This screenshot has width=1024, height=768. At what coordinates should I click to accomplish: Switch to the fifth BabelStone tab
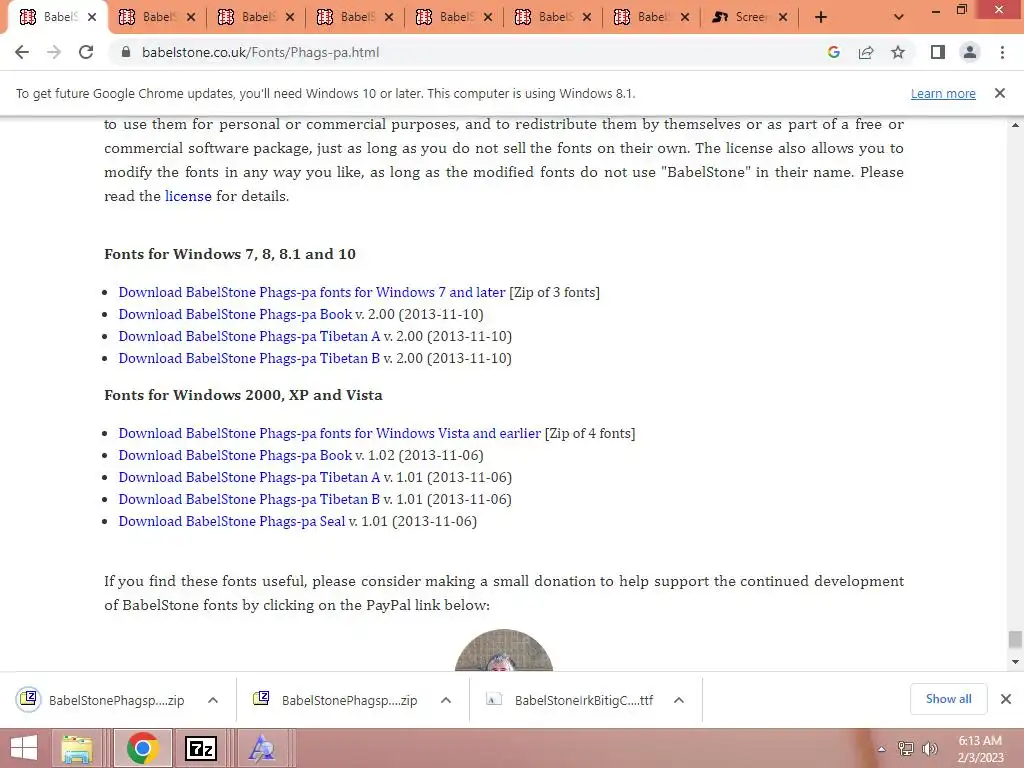(454, 17)
